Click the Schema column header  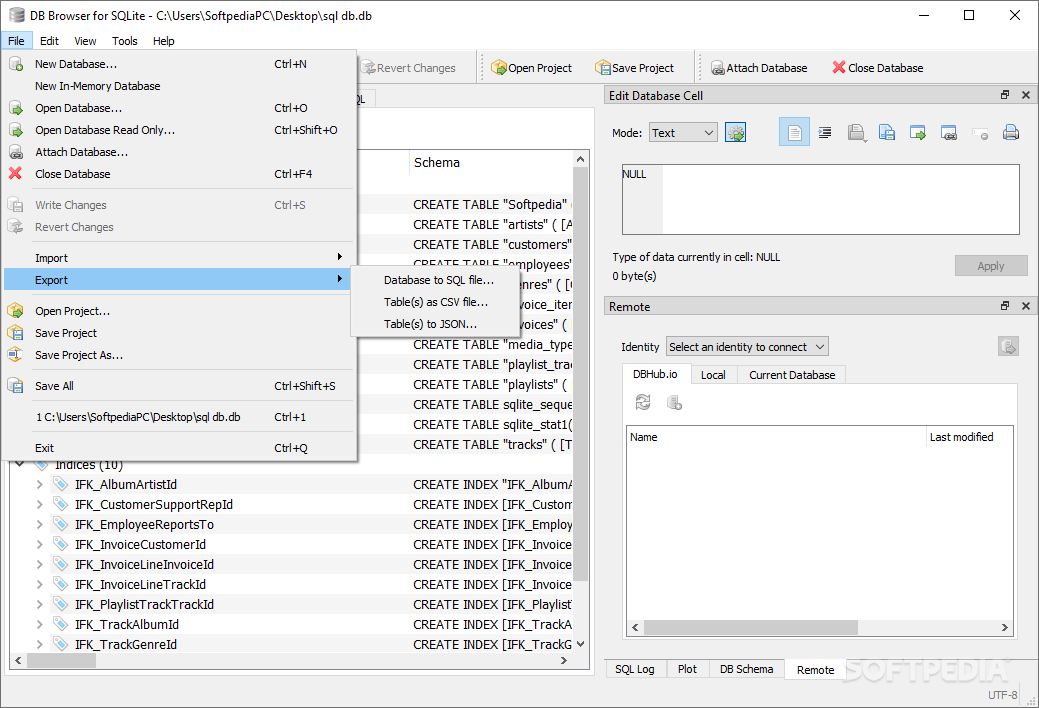pyautogui.click(x=490, y=162)
